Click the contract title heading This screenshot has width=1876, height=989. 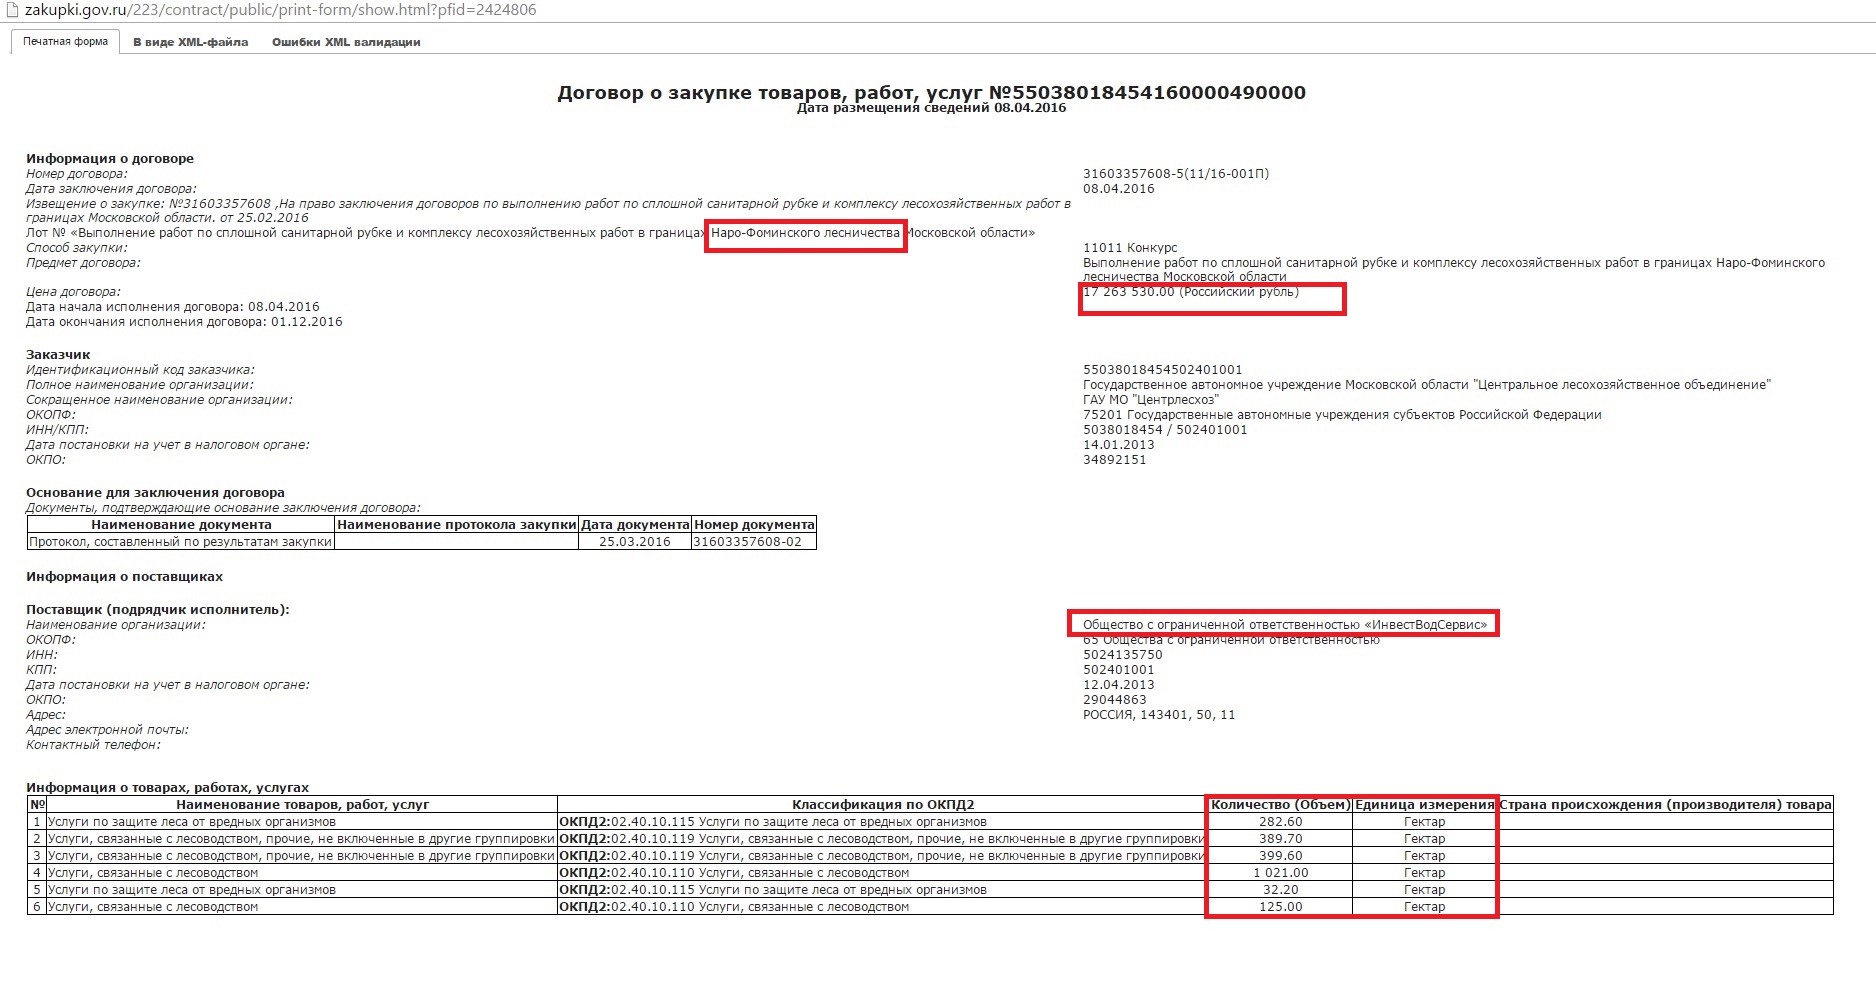[931, 92]
